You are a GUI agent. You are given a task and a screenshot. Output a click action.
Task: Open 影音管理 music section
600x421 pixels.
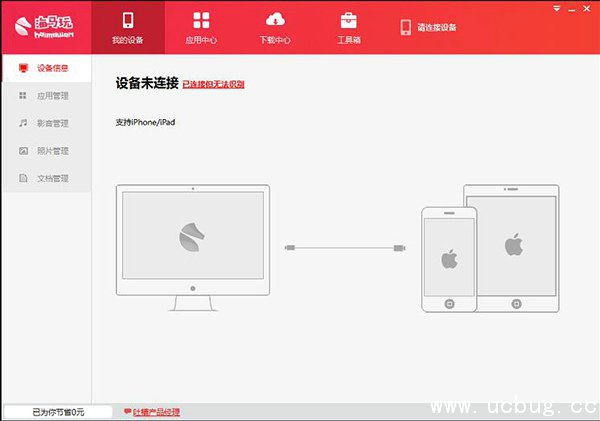47,123
